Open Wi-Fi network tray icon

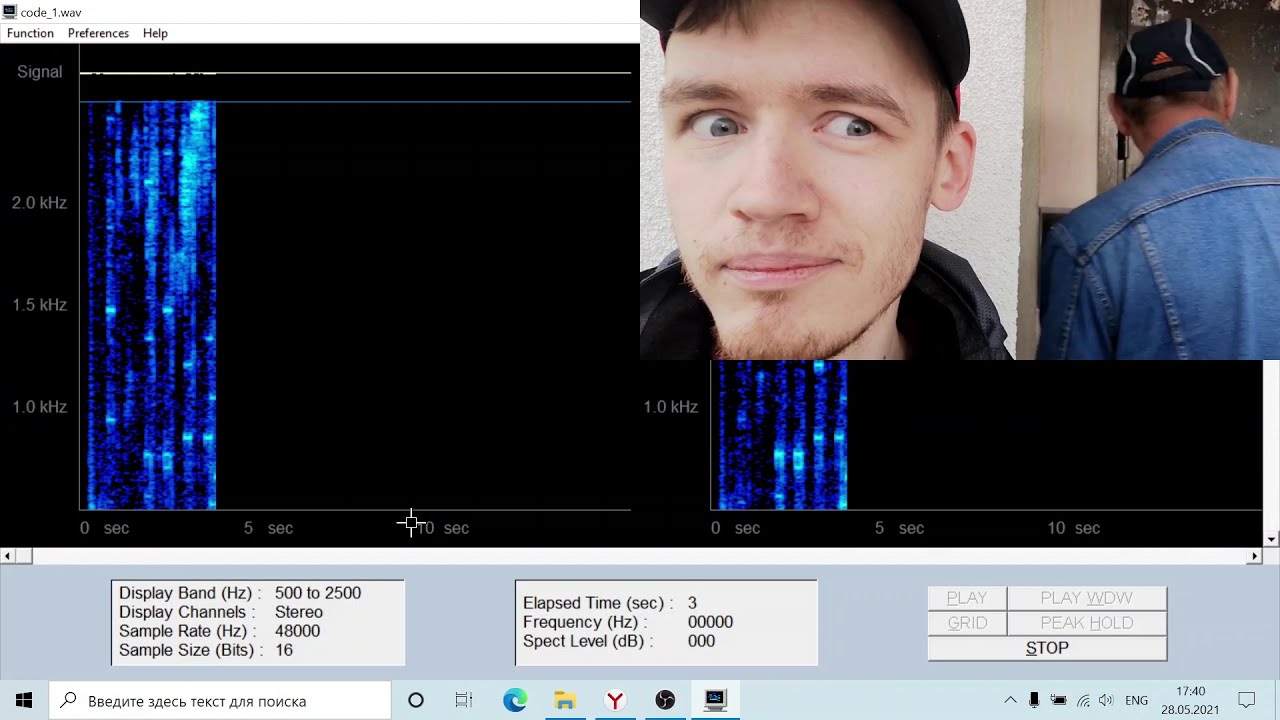[x=1083, y=701]
